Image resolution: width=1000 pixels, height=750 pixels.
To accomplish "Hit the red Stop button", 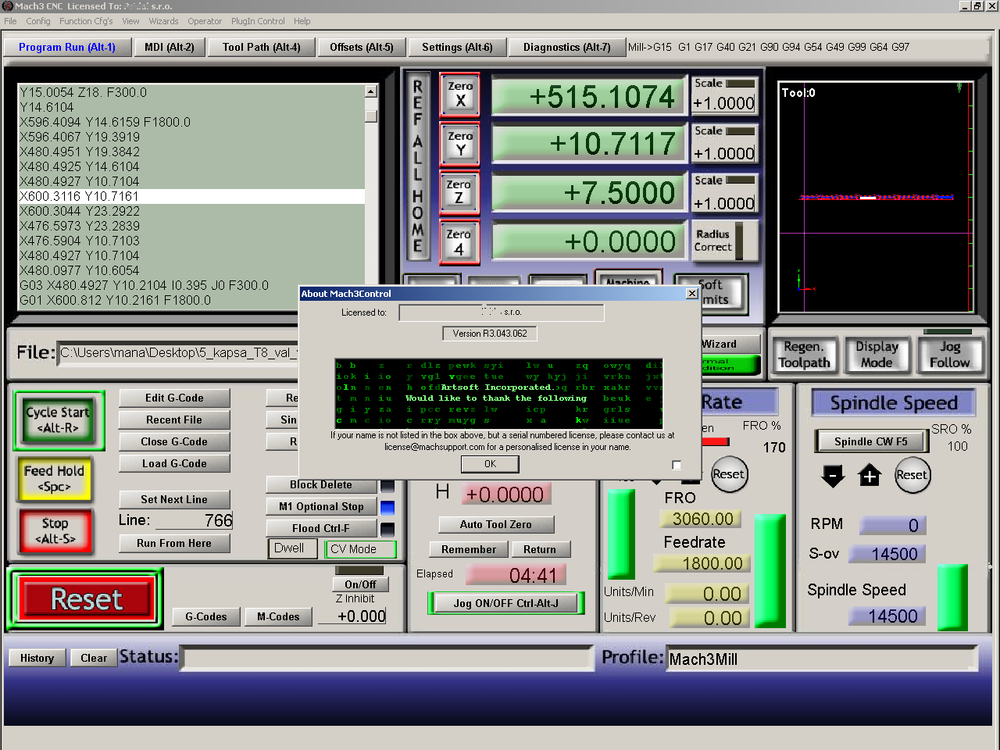I will point(55,531).
